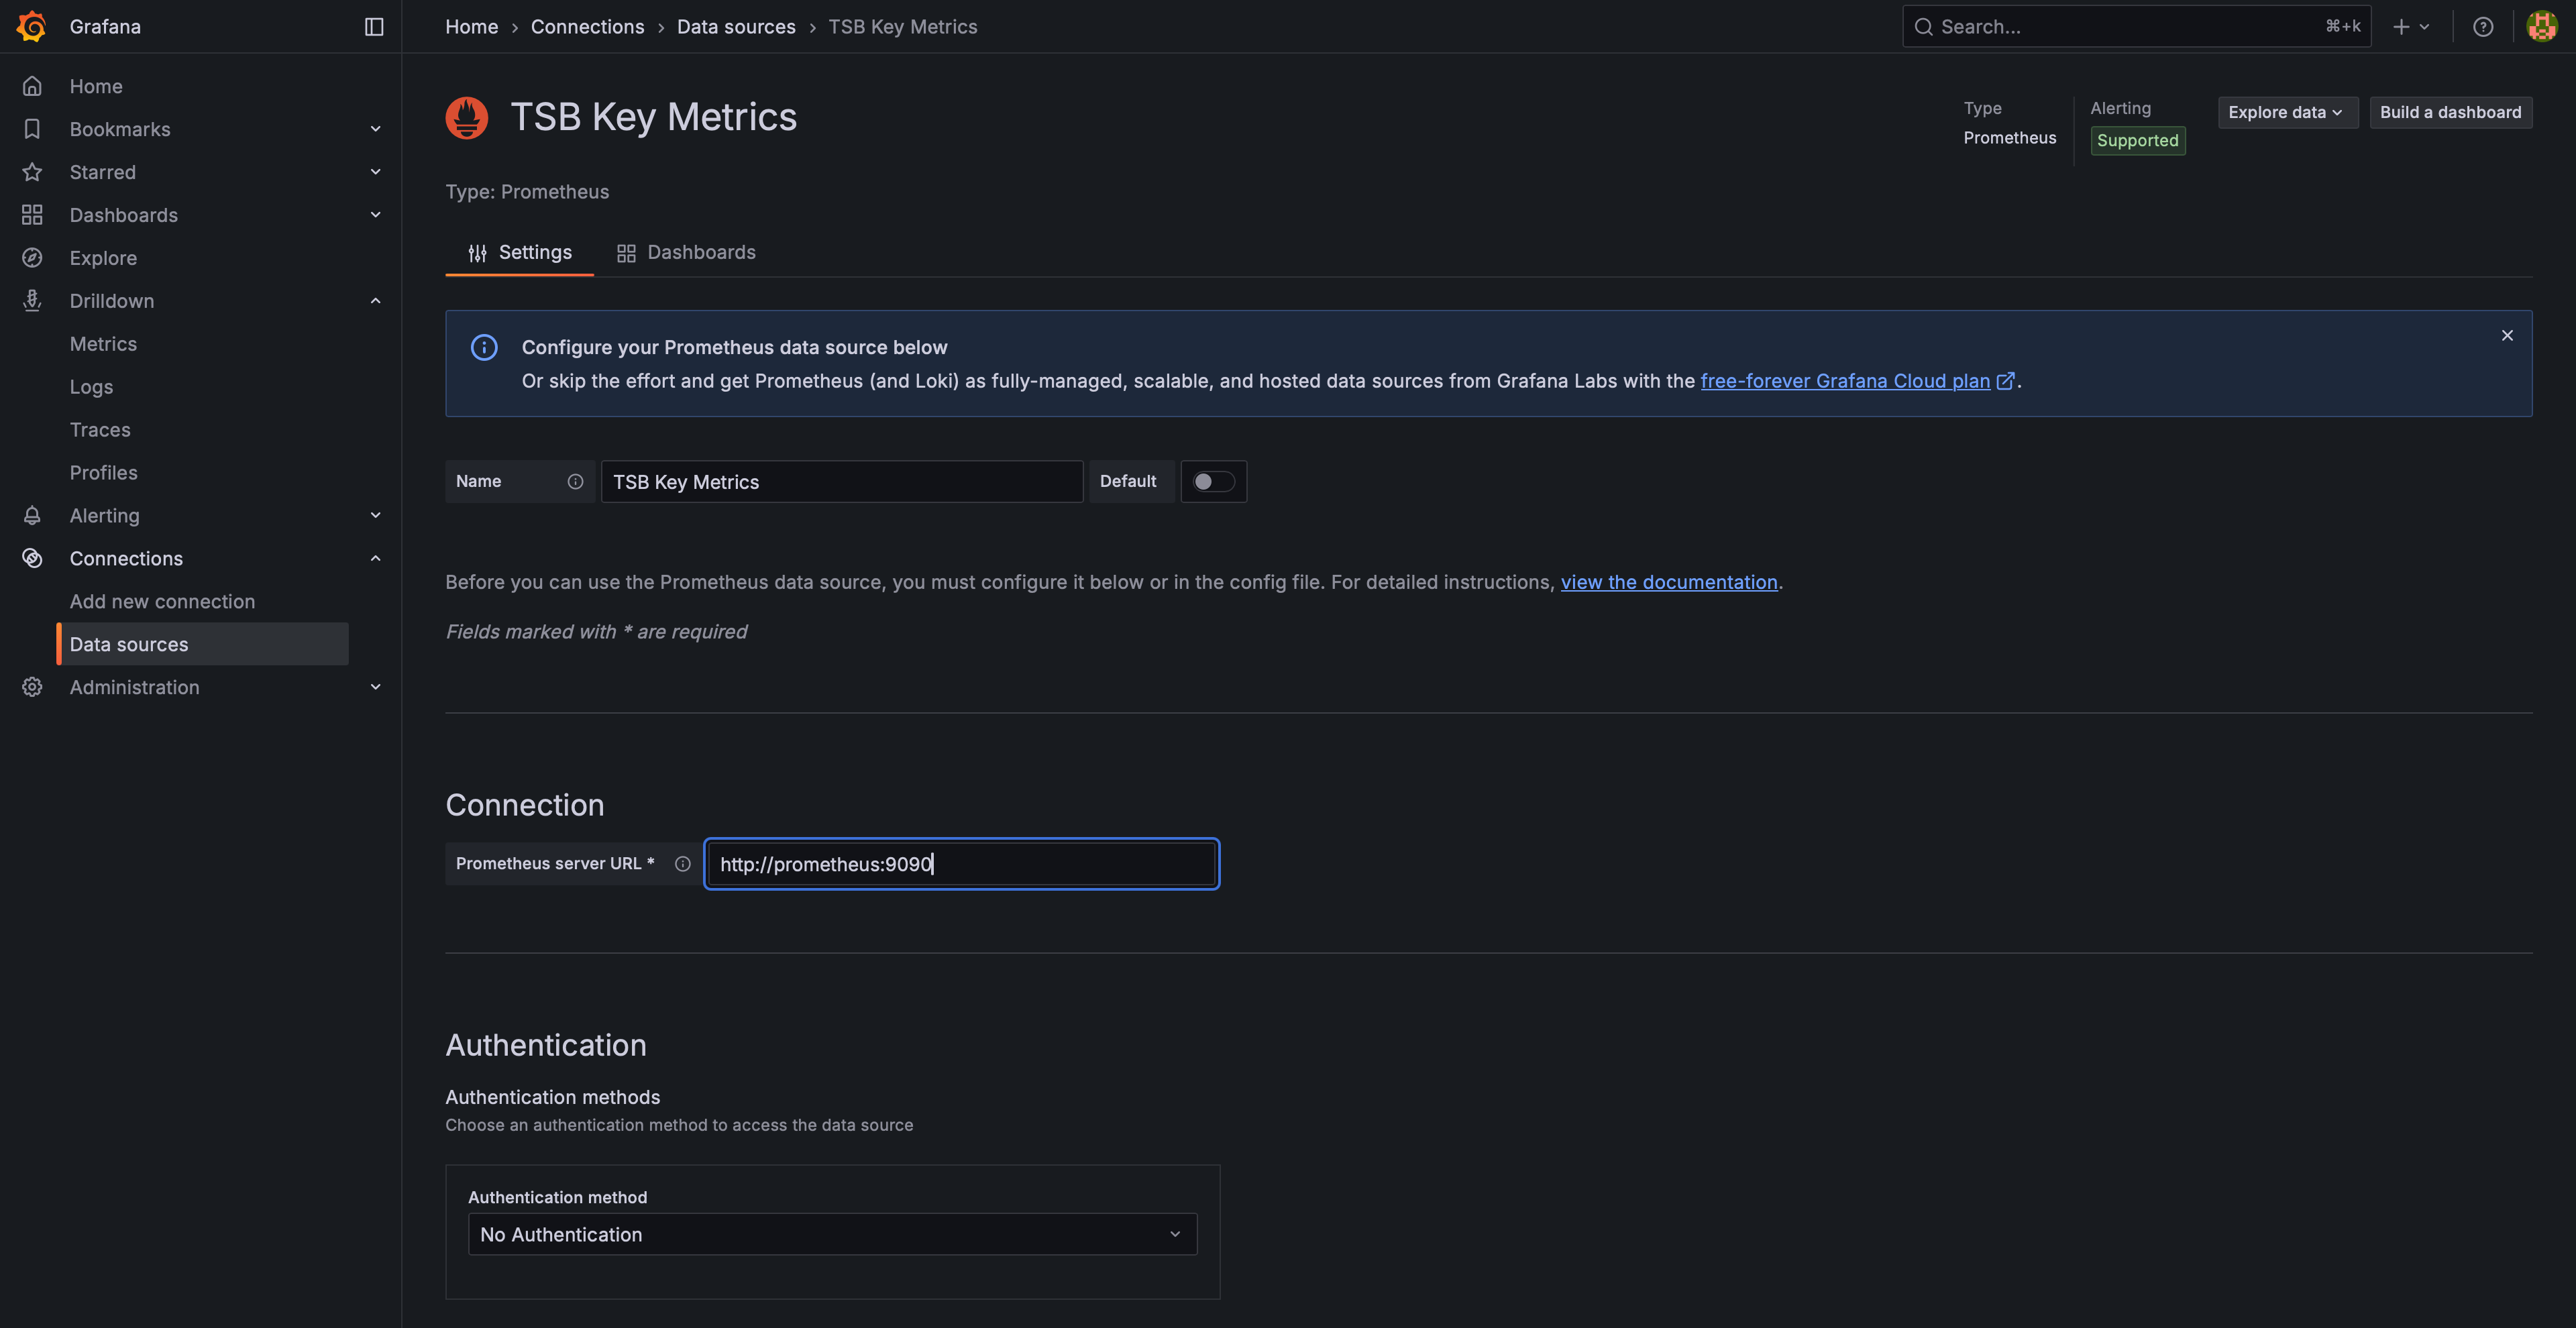Toggle the Default data source switch

[x=1212, y=482]
